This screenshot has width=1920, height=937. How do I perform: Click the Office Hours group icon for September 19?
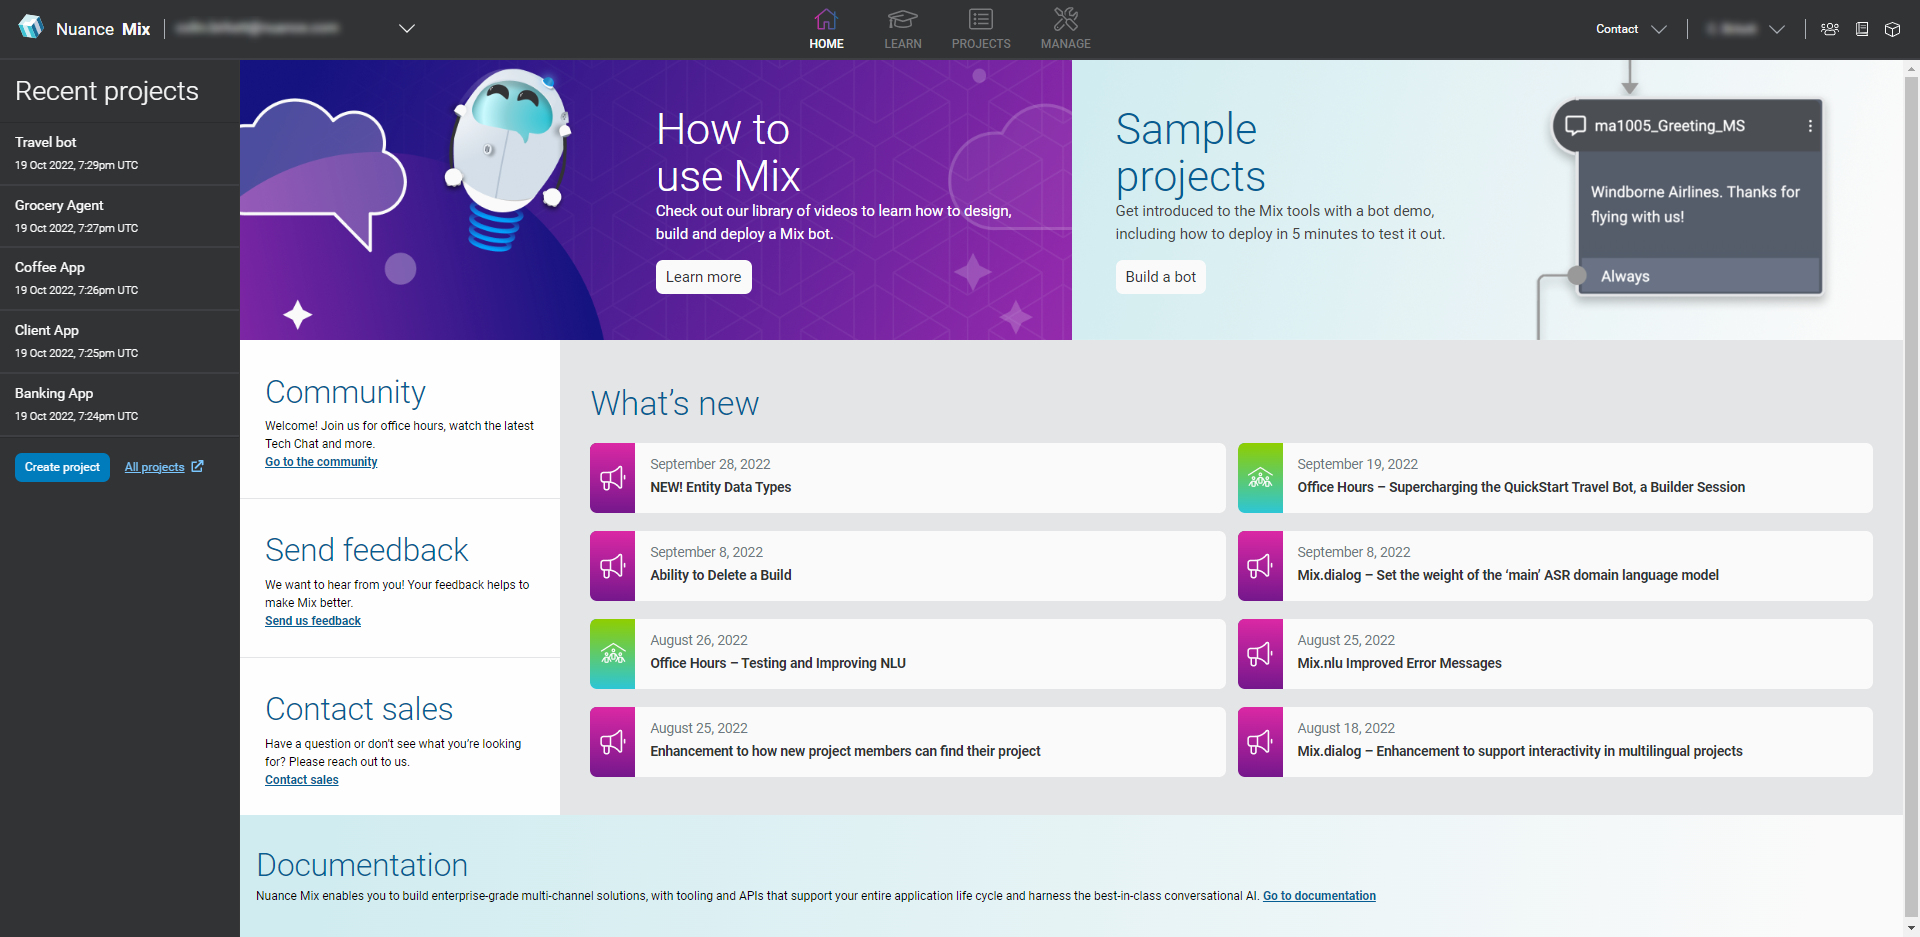tap(1260, 478)
